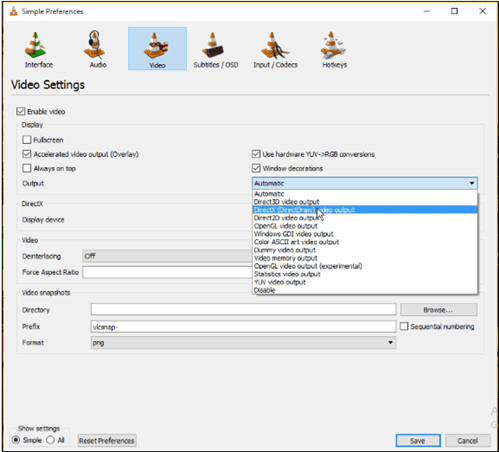
Task: Open the Deinterlacing Off dropdown
Action: click(x=168, y=256)
